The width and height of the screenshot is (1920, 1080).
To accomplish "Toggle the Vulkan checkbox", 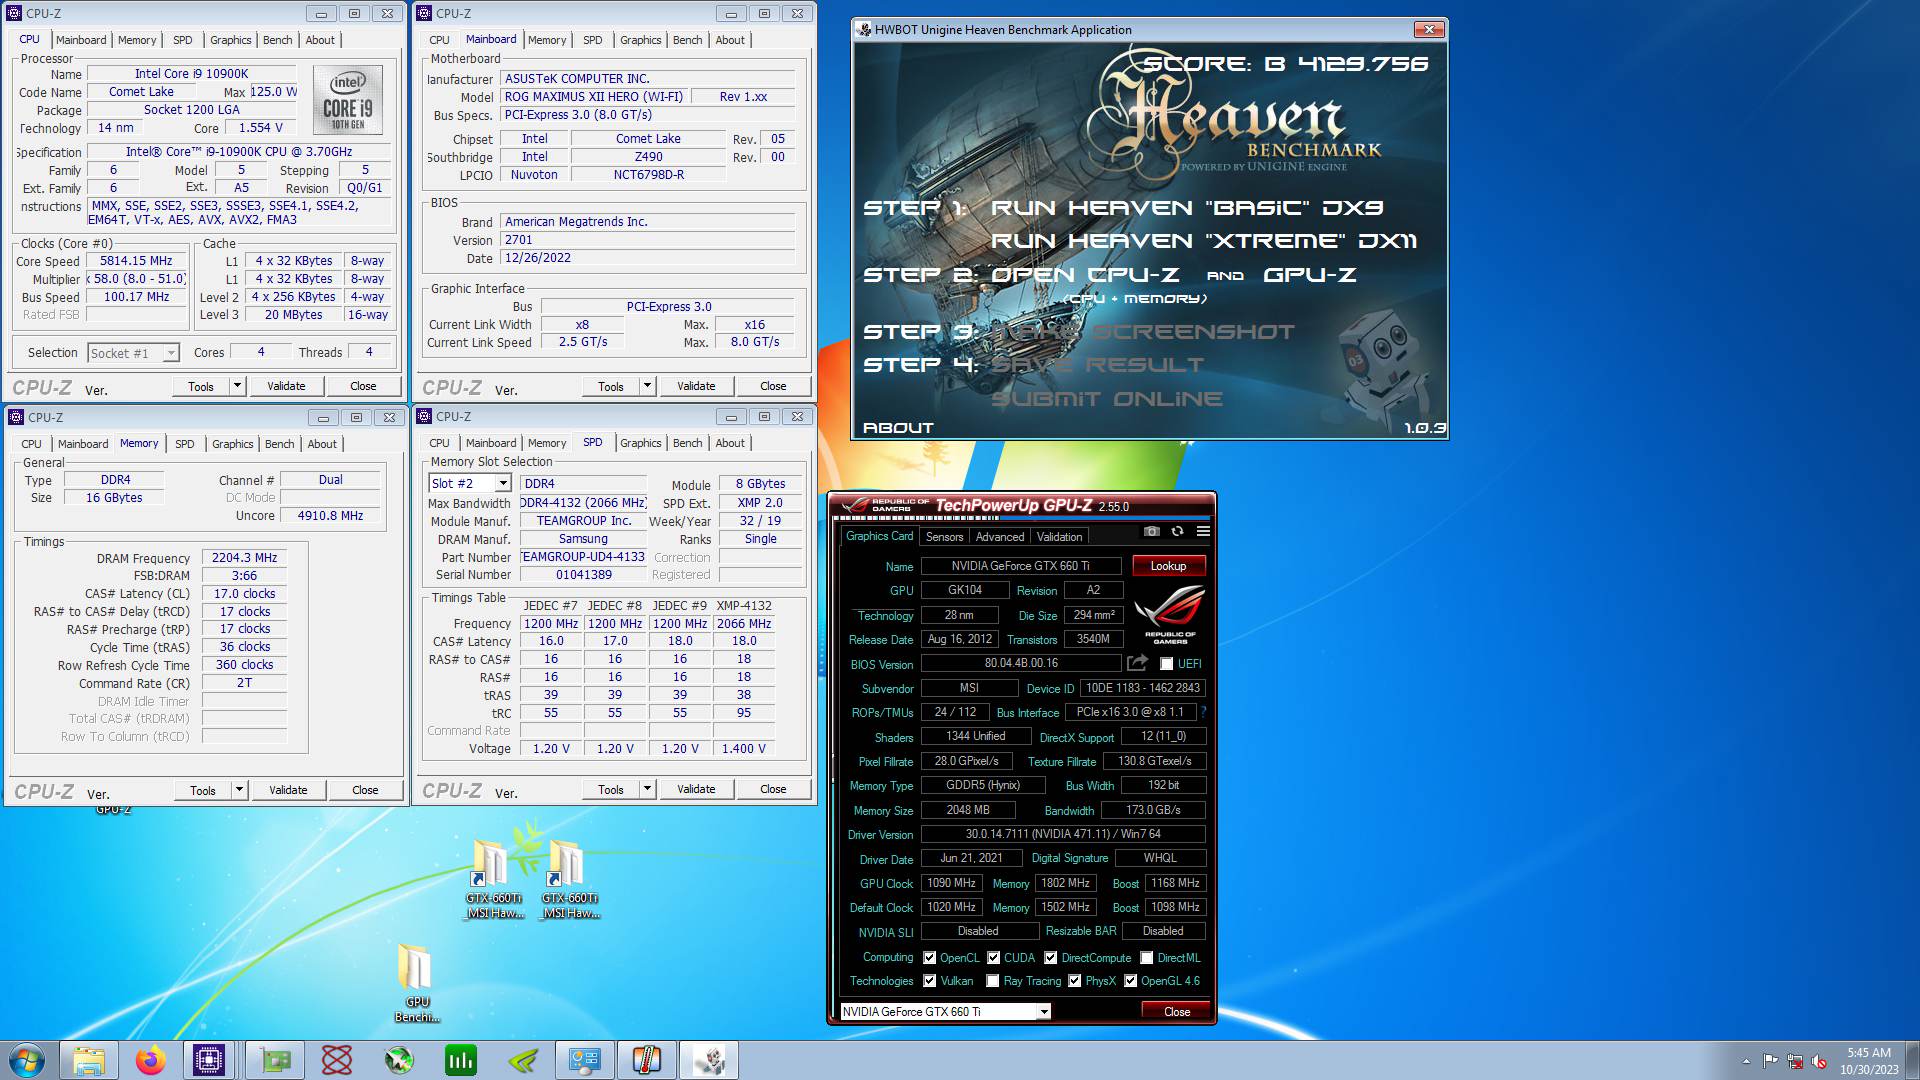I will point(929,981).
